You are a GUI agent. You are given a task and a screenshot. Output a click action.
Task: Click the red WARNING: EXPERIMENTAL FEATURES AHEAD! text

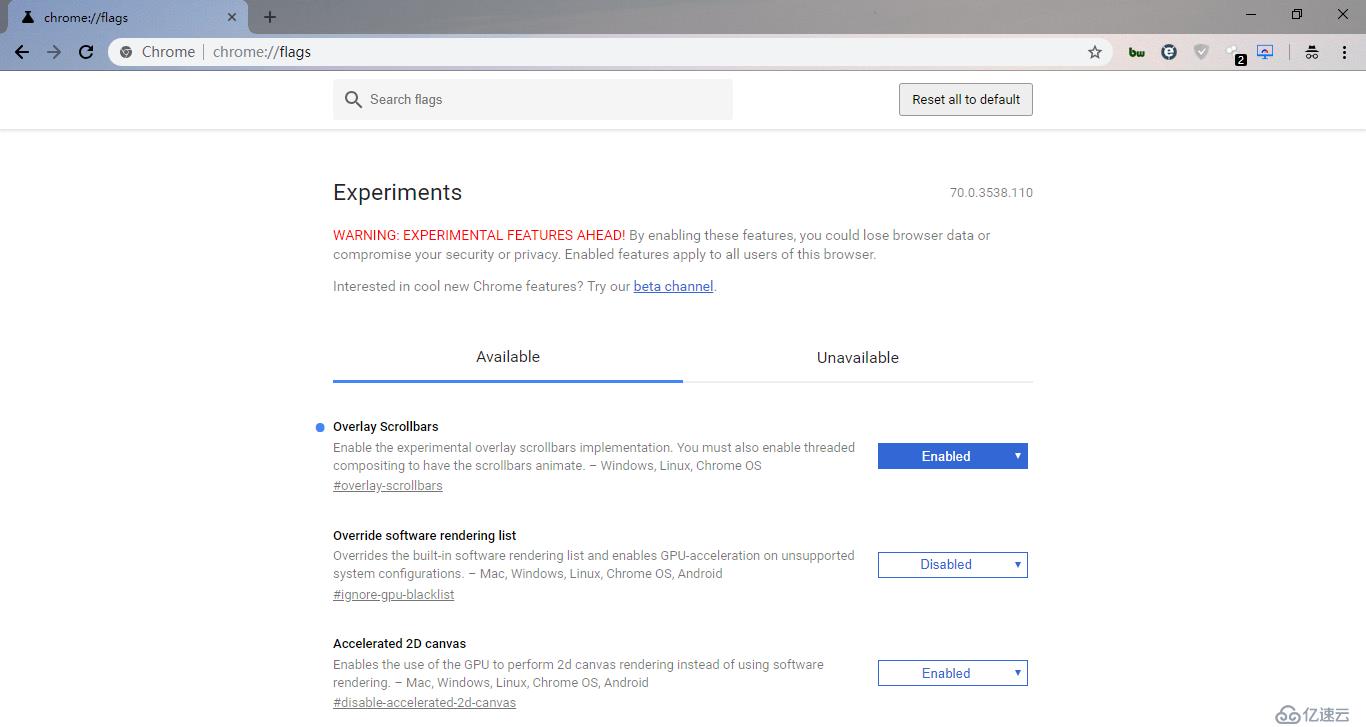479,235
